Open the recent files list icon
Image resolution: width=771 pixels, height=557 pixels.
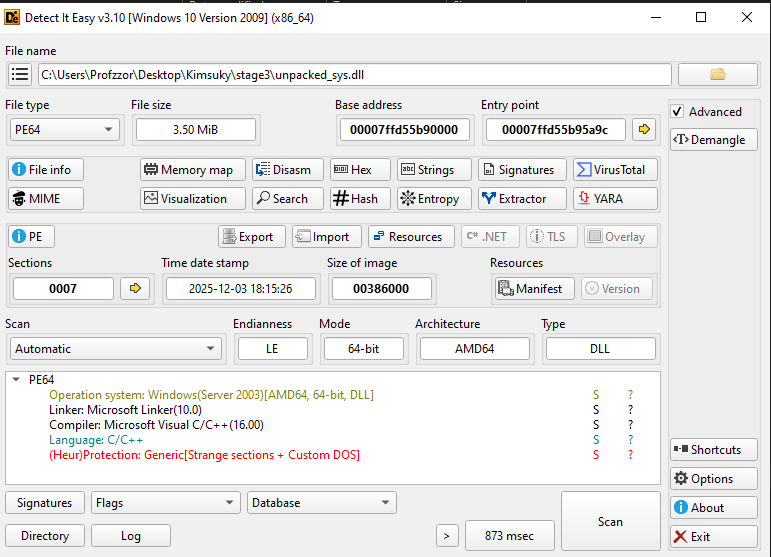pyautogui.click(x=20, y=75)
